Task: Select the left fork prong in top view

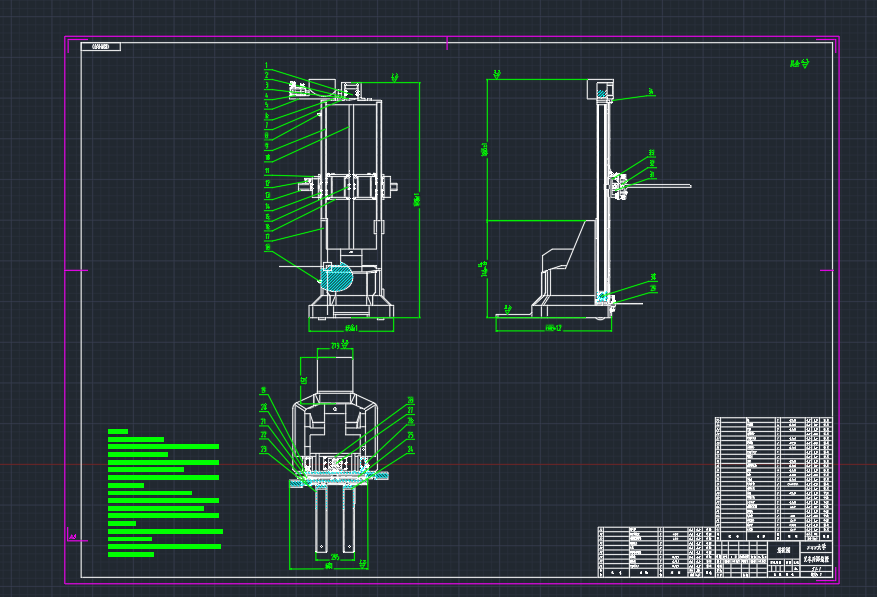Action: 320,522
